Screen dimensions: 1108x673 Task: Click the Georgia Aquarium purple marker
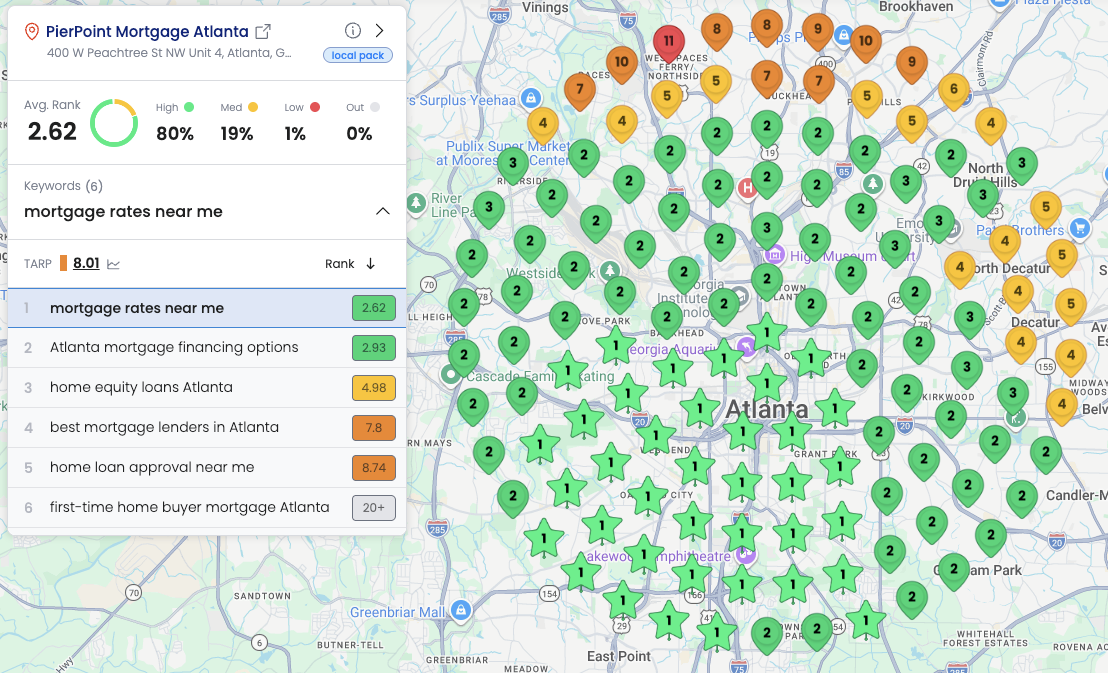(x=745, y=346)
